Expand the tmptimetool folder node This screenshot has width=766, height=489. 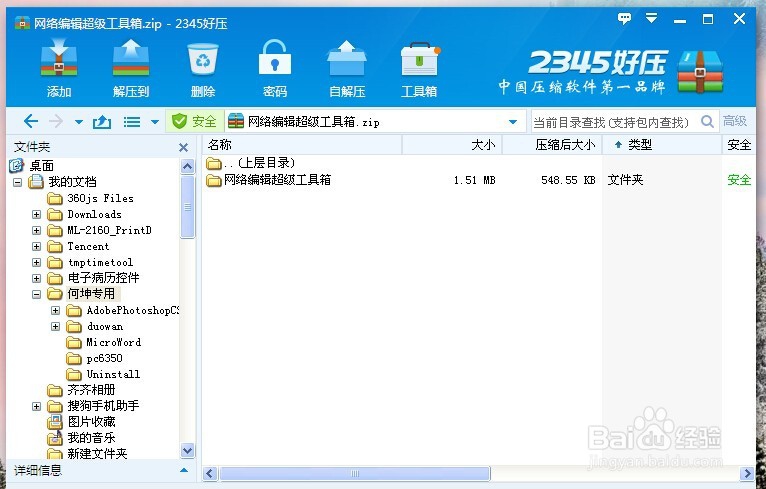37,263
